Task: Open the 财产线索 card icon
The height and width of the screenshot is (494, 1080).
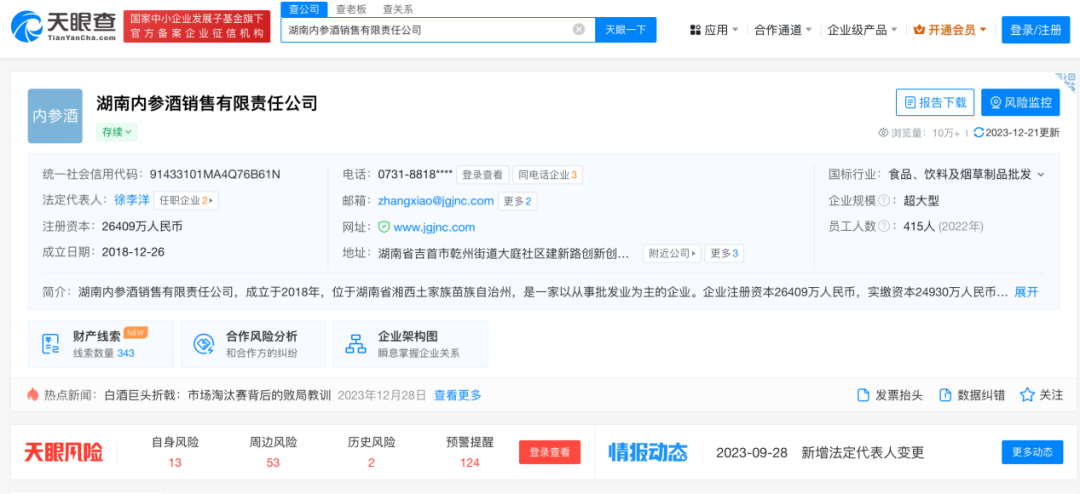Action: 51,344
